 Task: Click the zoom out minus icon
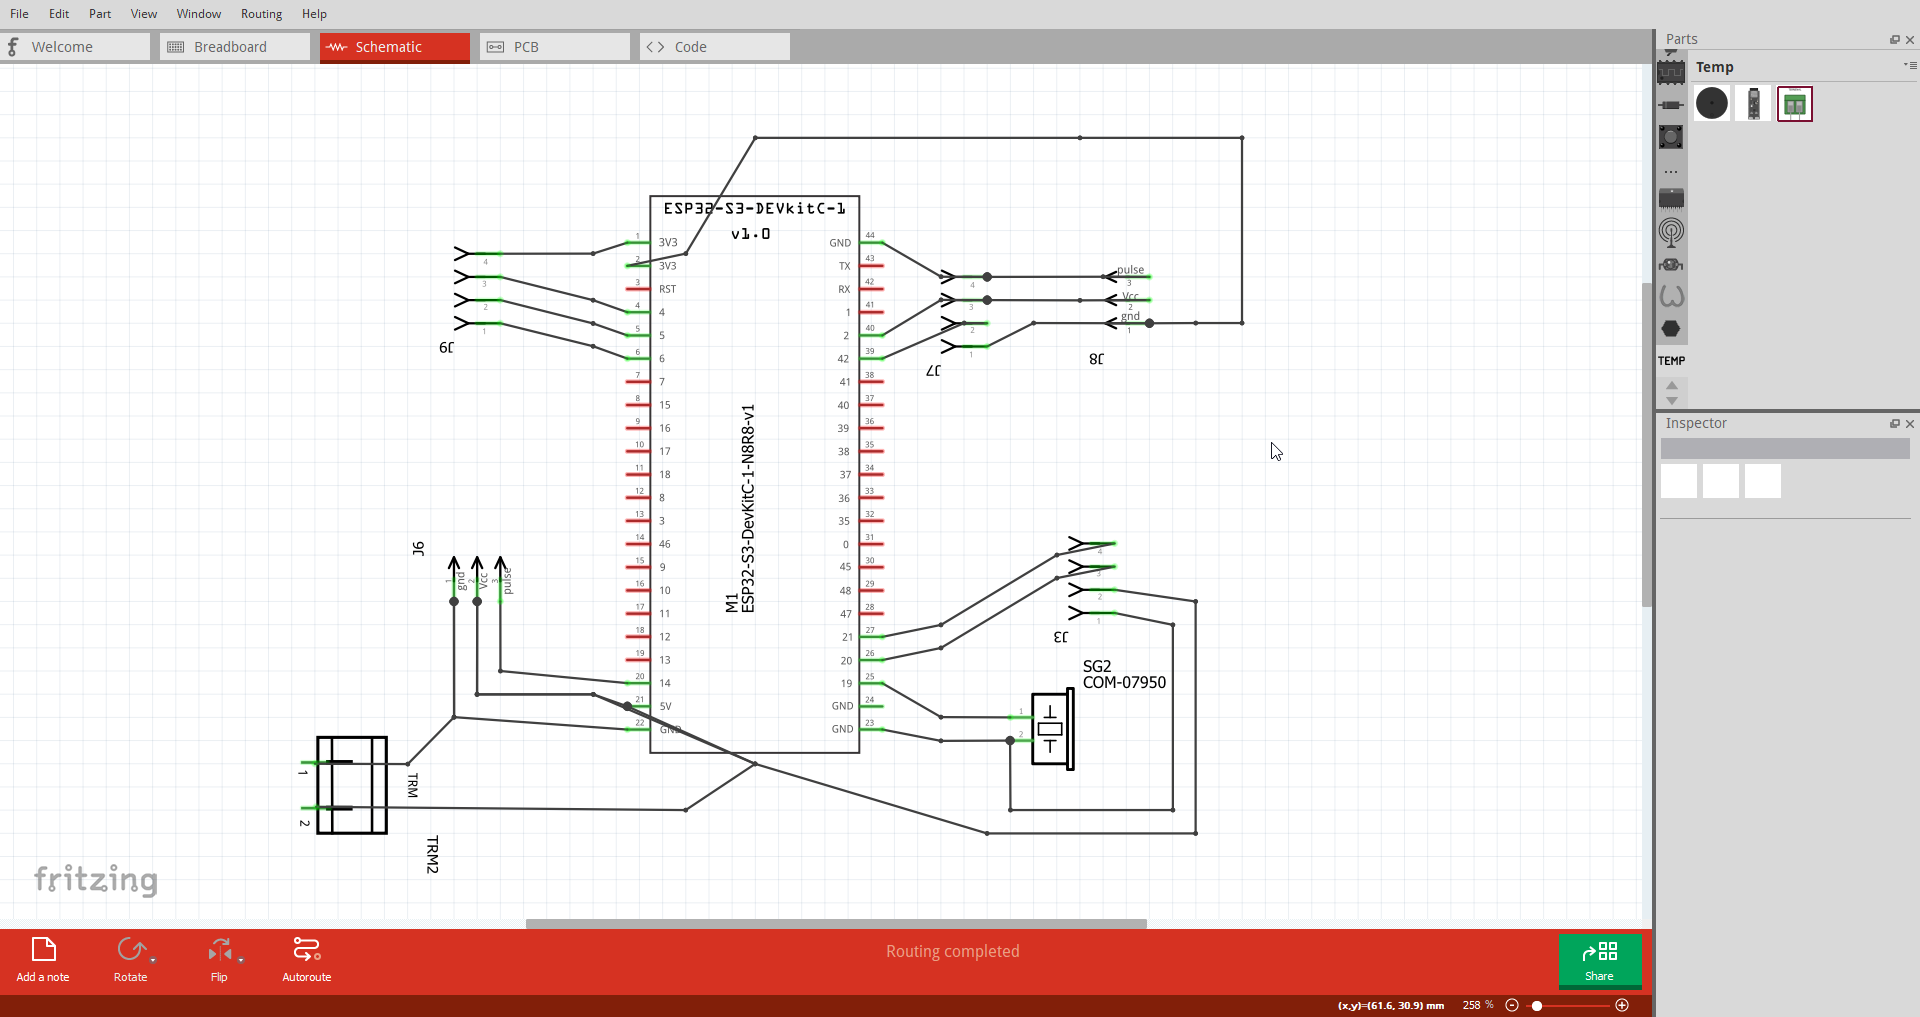1512,1005
